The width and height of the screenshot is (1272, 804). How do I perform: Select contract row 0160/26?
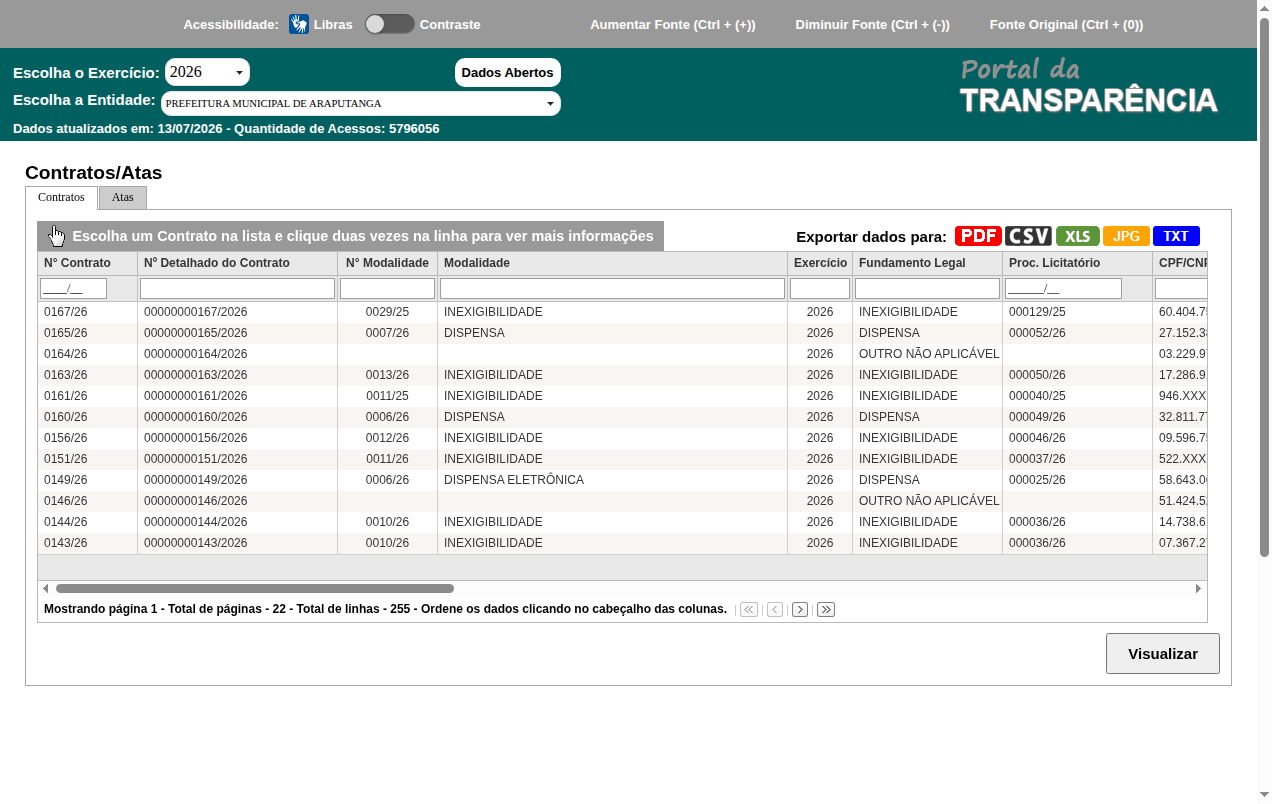point(622,417)
